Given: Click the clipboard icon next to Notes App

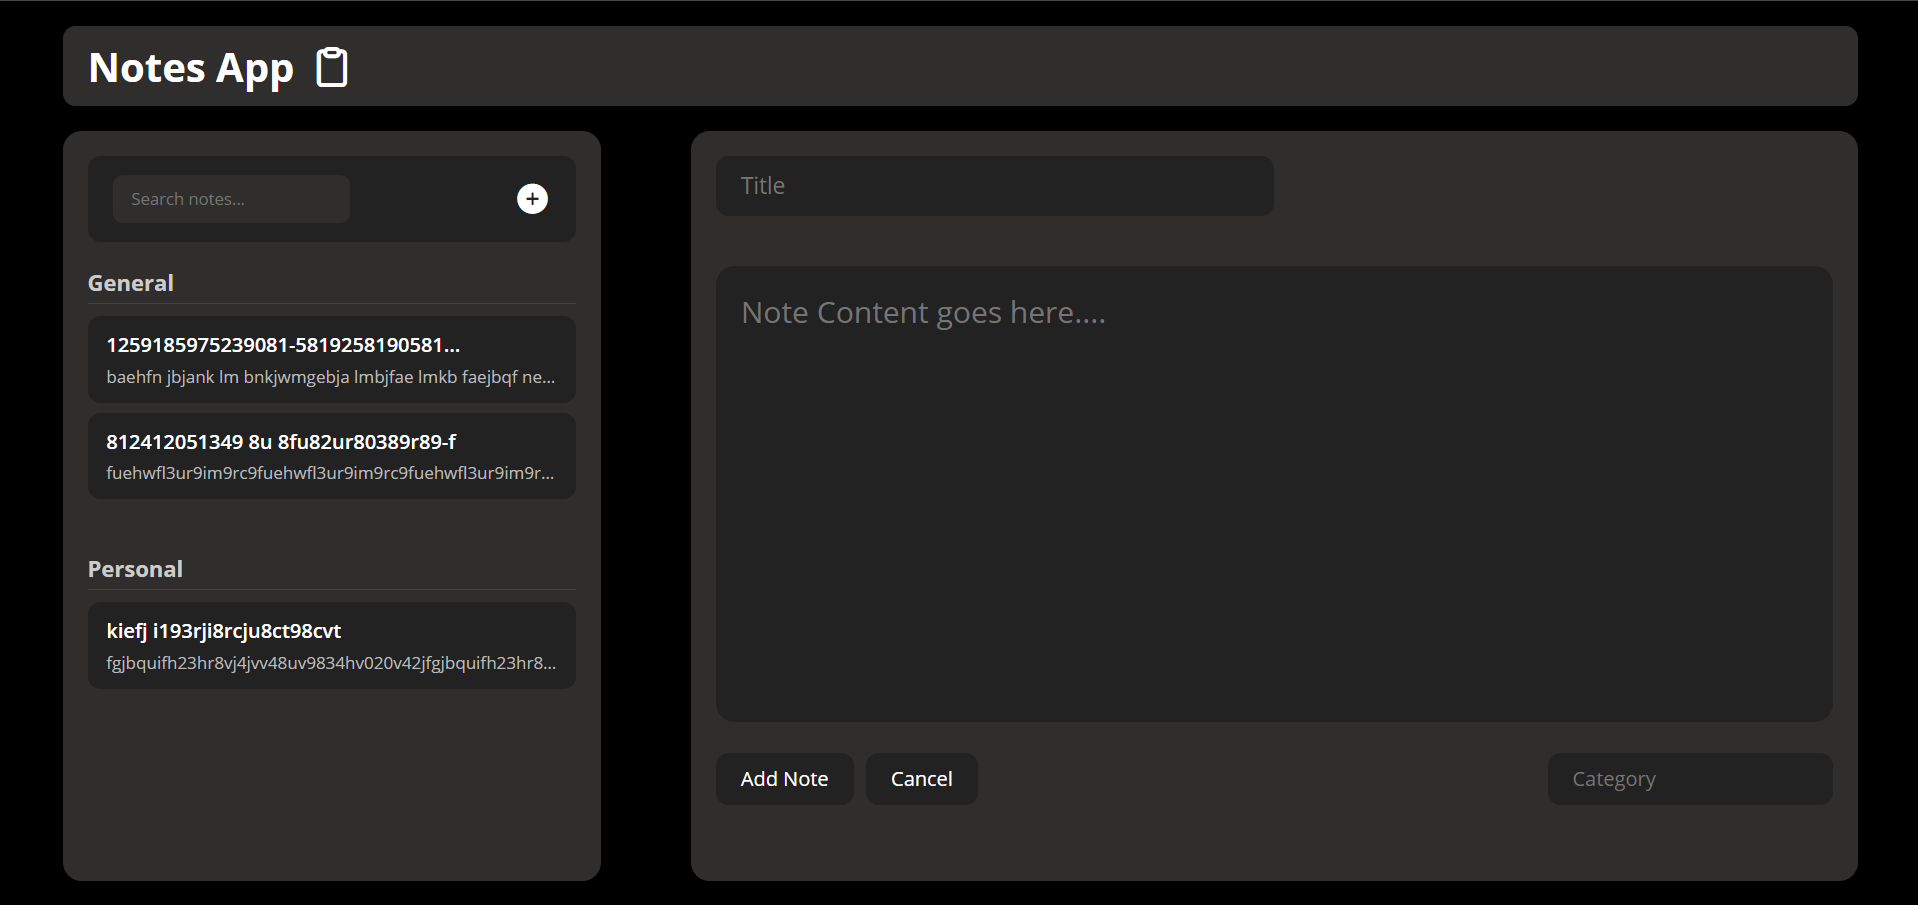Looking at the screenshot, I should pos(332,68).
